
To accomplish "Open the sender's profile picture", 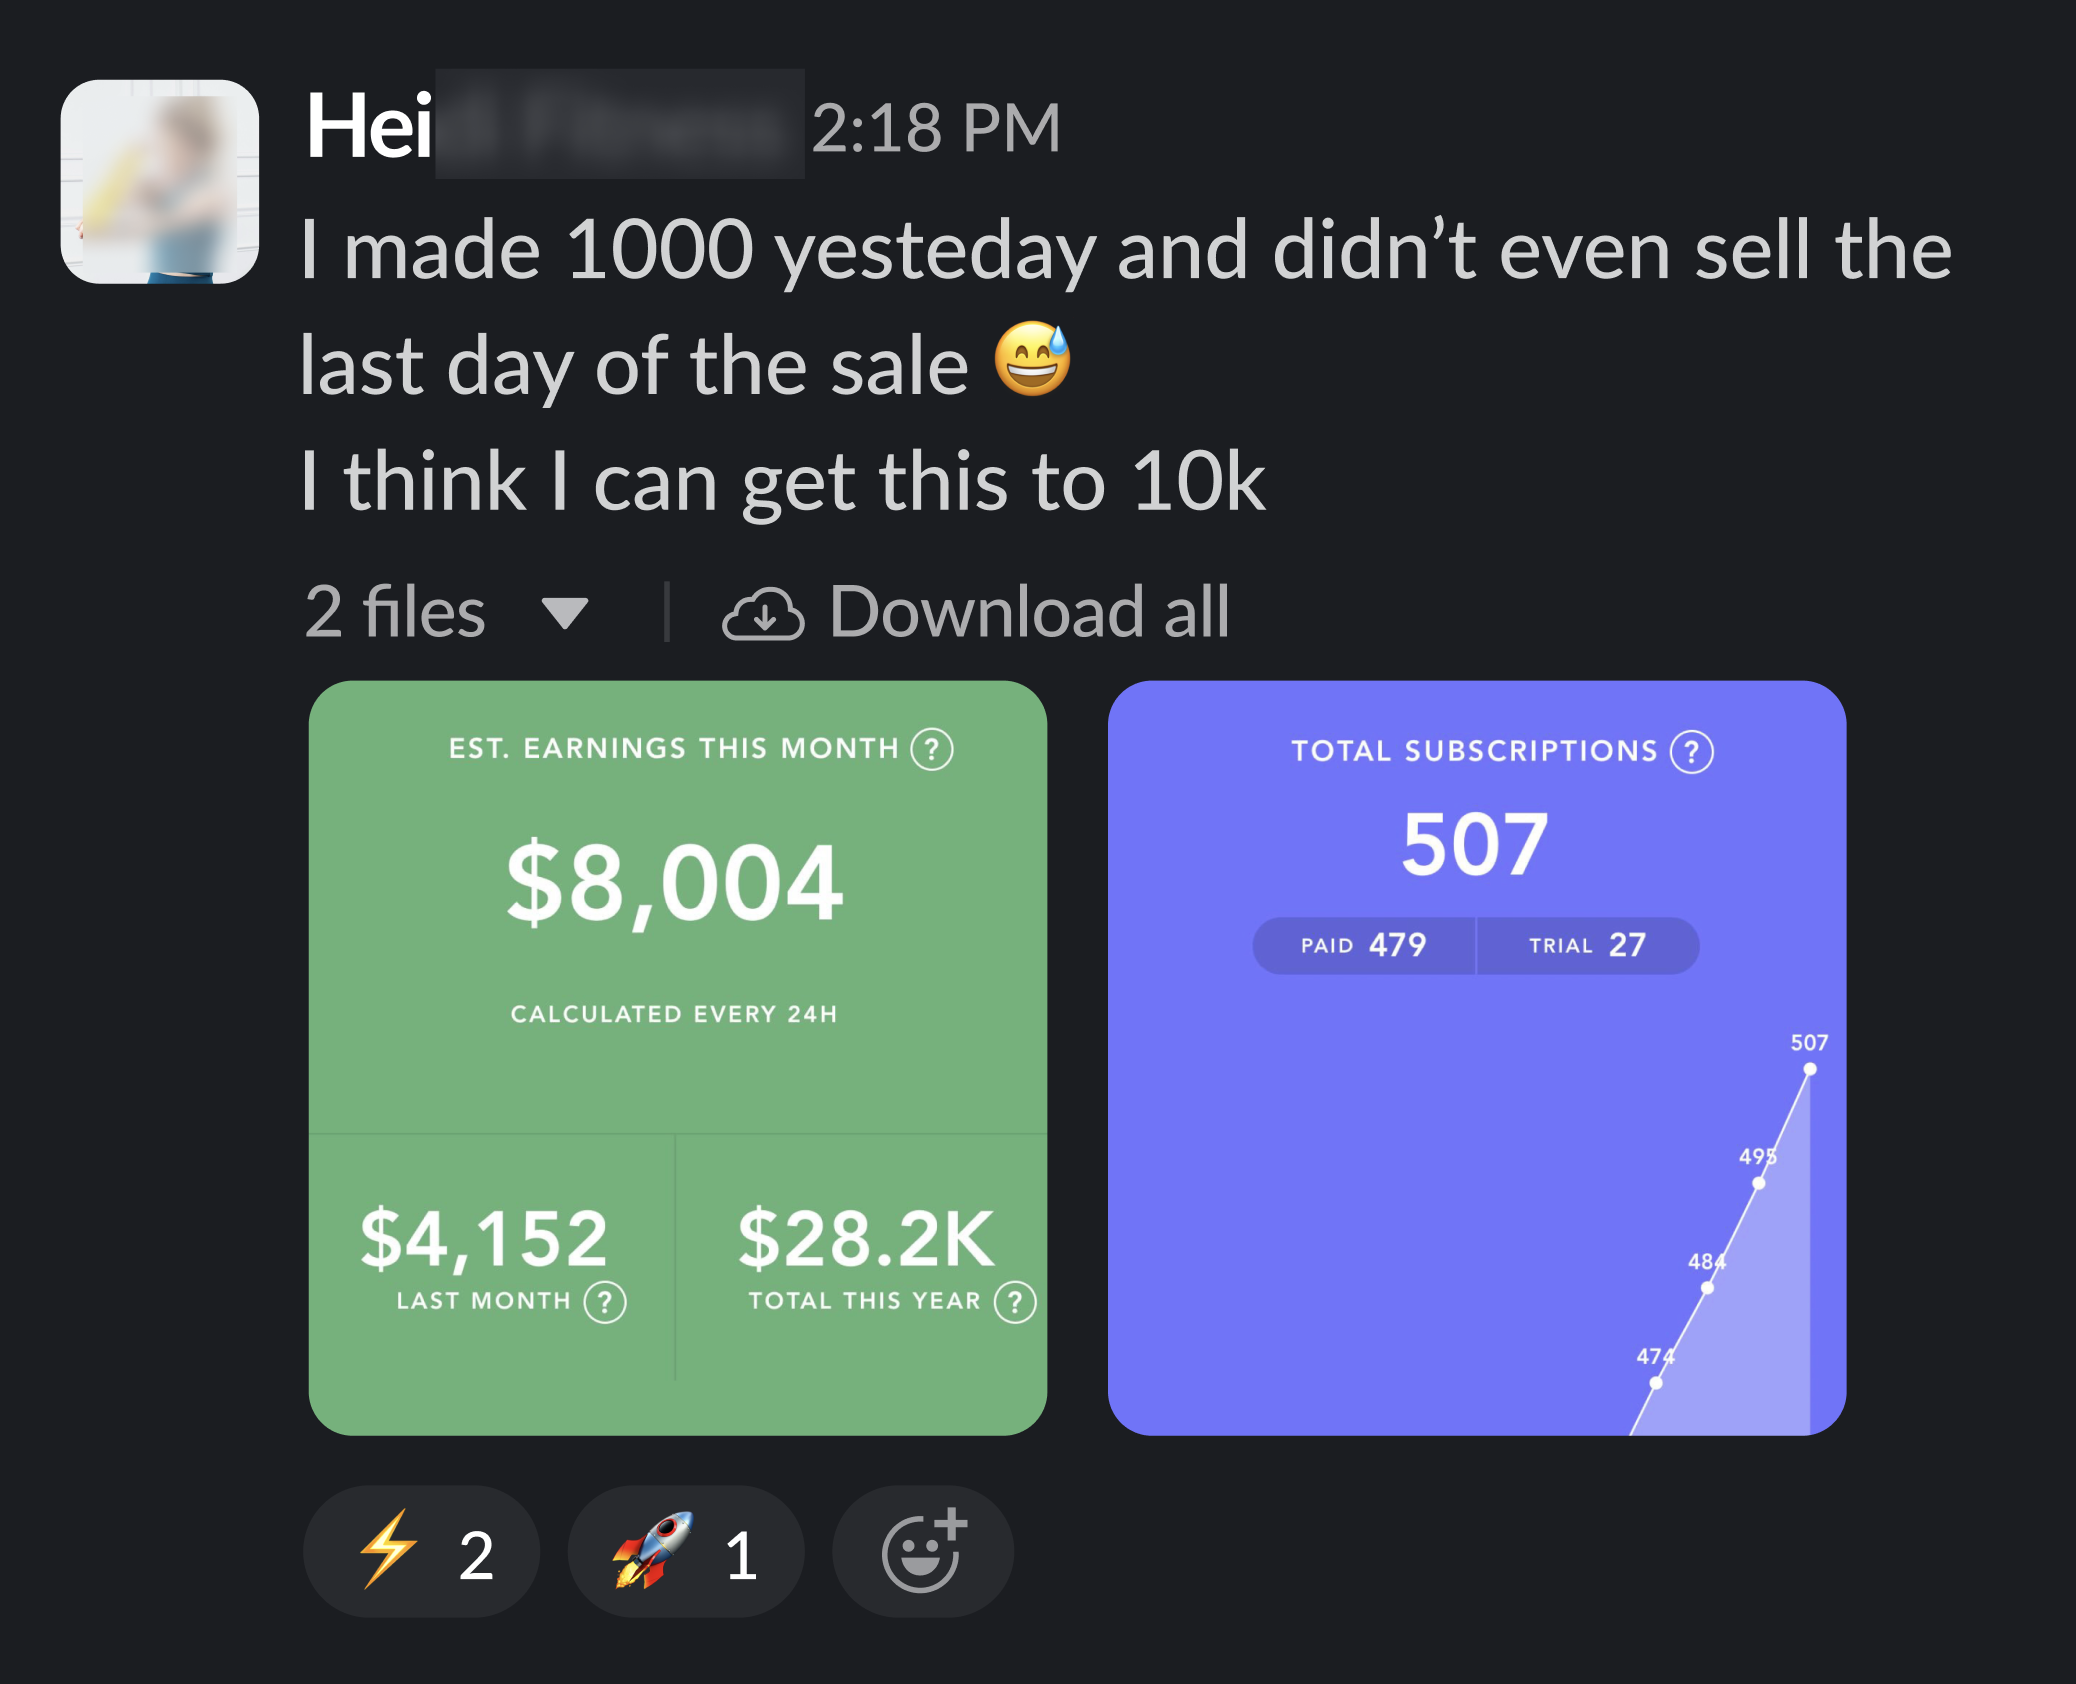I will [160, 182].
